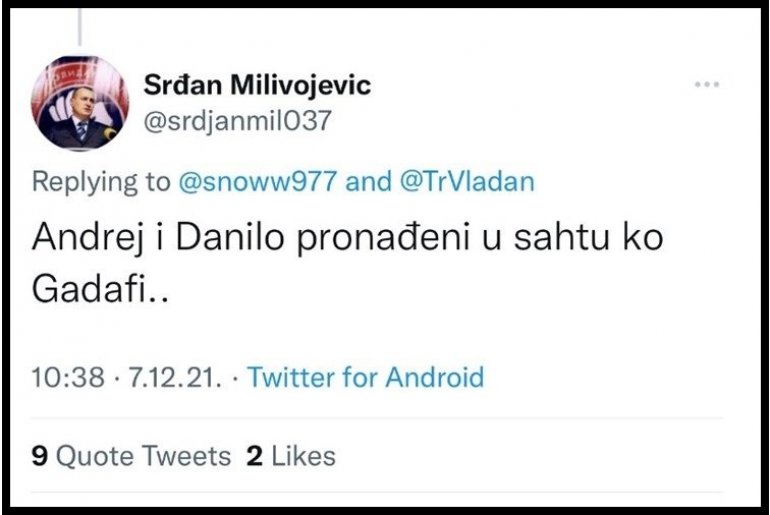Image resolution: width=770 pixels, height=515 pixels.
Task: Open the tweet's three-dot more options menu
Action: point(707,84)
